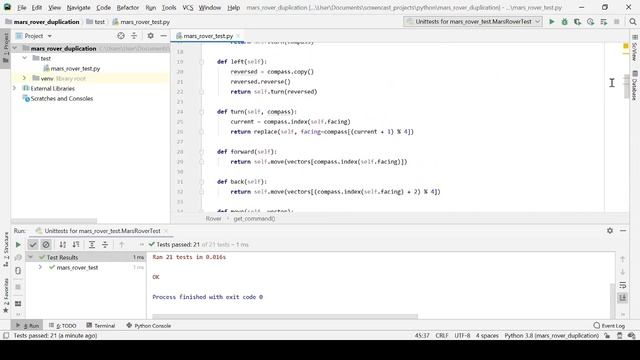Collapse the Test Results node
This screenshot has width=640, height=360.
31,258
